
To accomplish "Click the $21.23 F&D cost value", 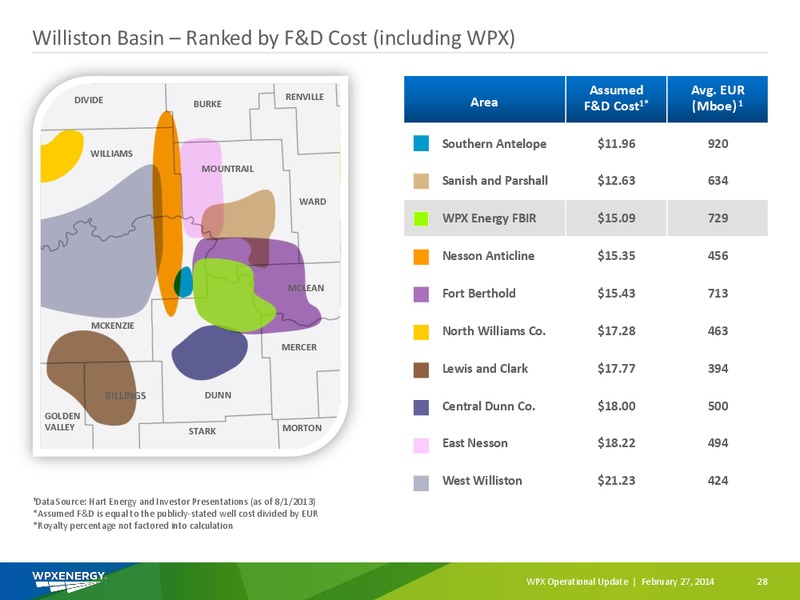I will pos(616,481).
